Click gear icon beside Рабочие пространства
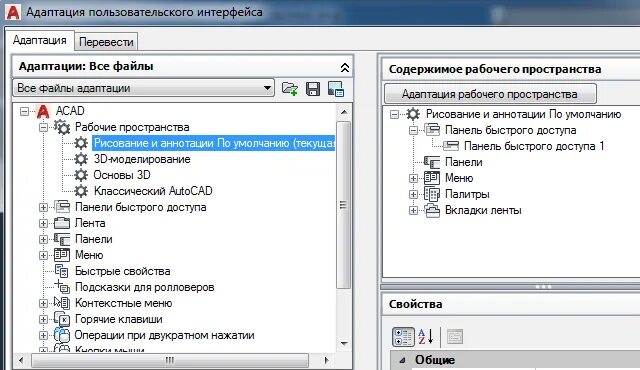The height and width of the screenshot is (370, 640). [x=62, y=127]
